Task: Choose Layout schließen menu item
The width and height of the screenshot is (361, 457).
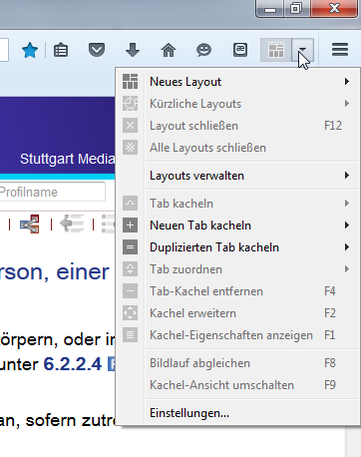Action: [x=237, y=126]
